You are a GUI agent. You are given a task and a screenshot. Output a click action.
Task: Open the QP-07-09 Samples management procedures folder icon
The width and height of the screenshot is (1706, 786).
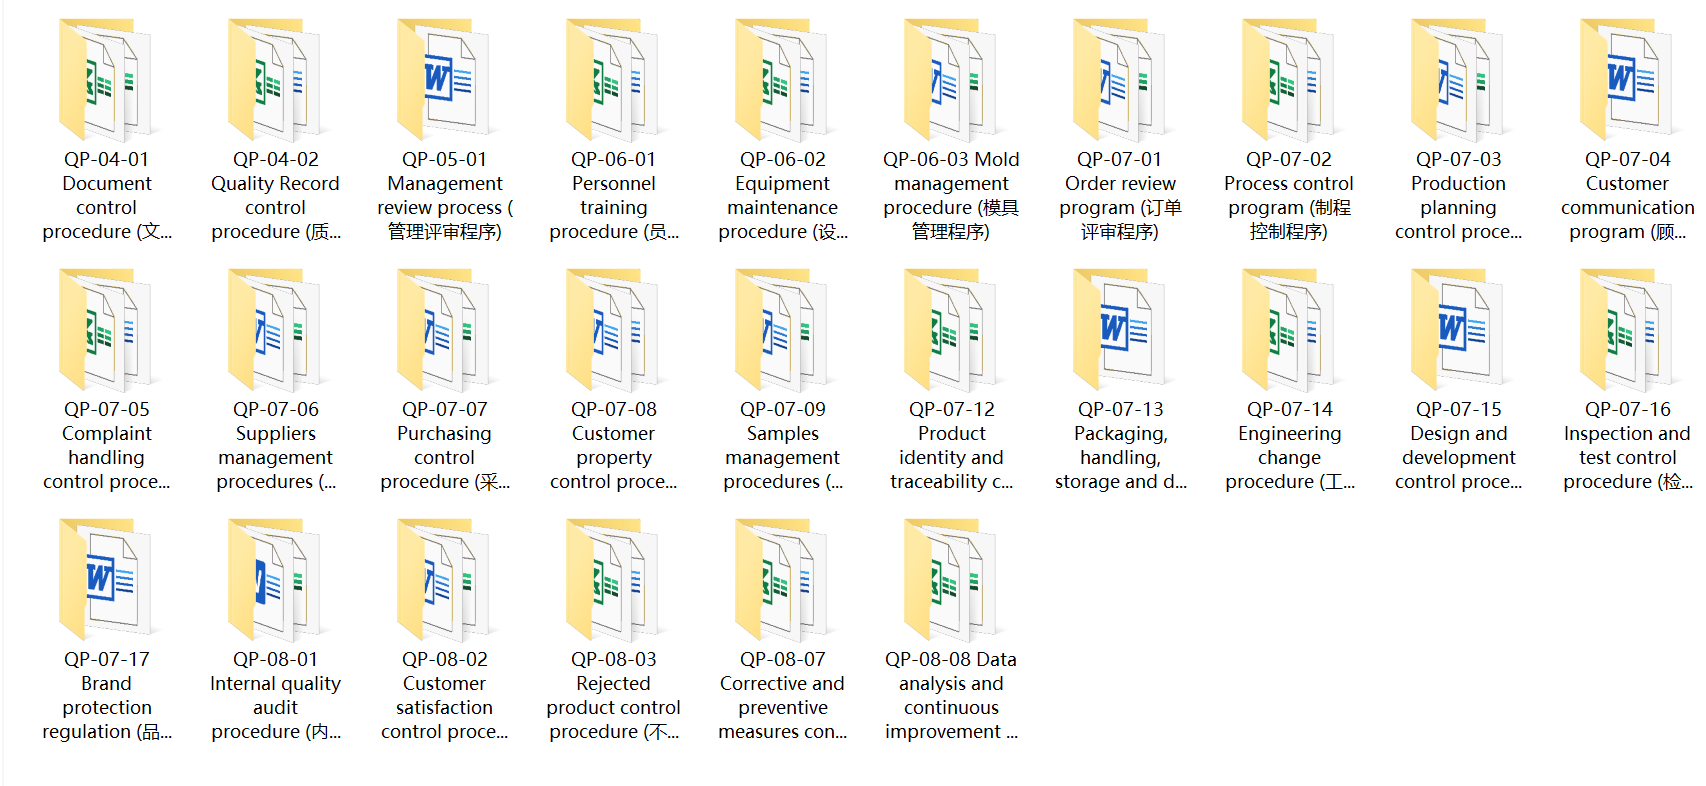tap(782, 330)
